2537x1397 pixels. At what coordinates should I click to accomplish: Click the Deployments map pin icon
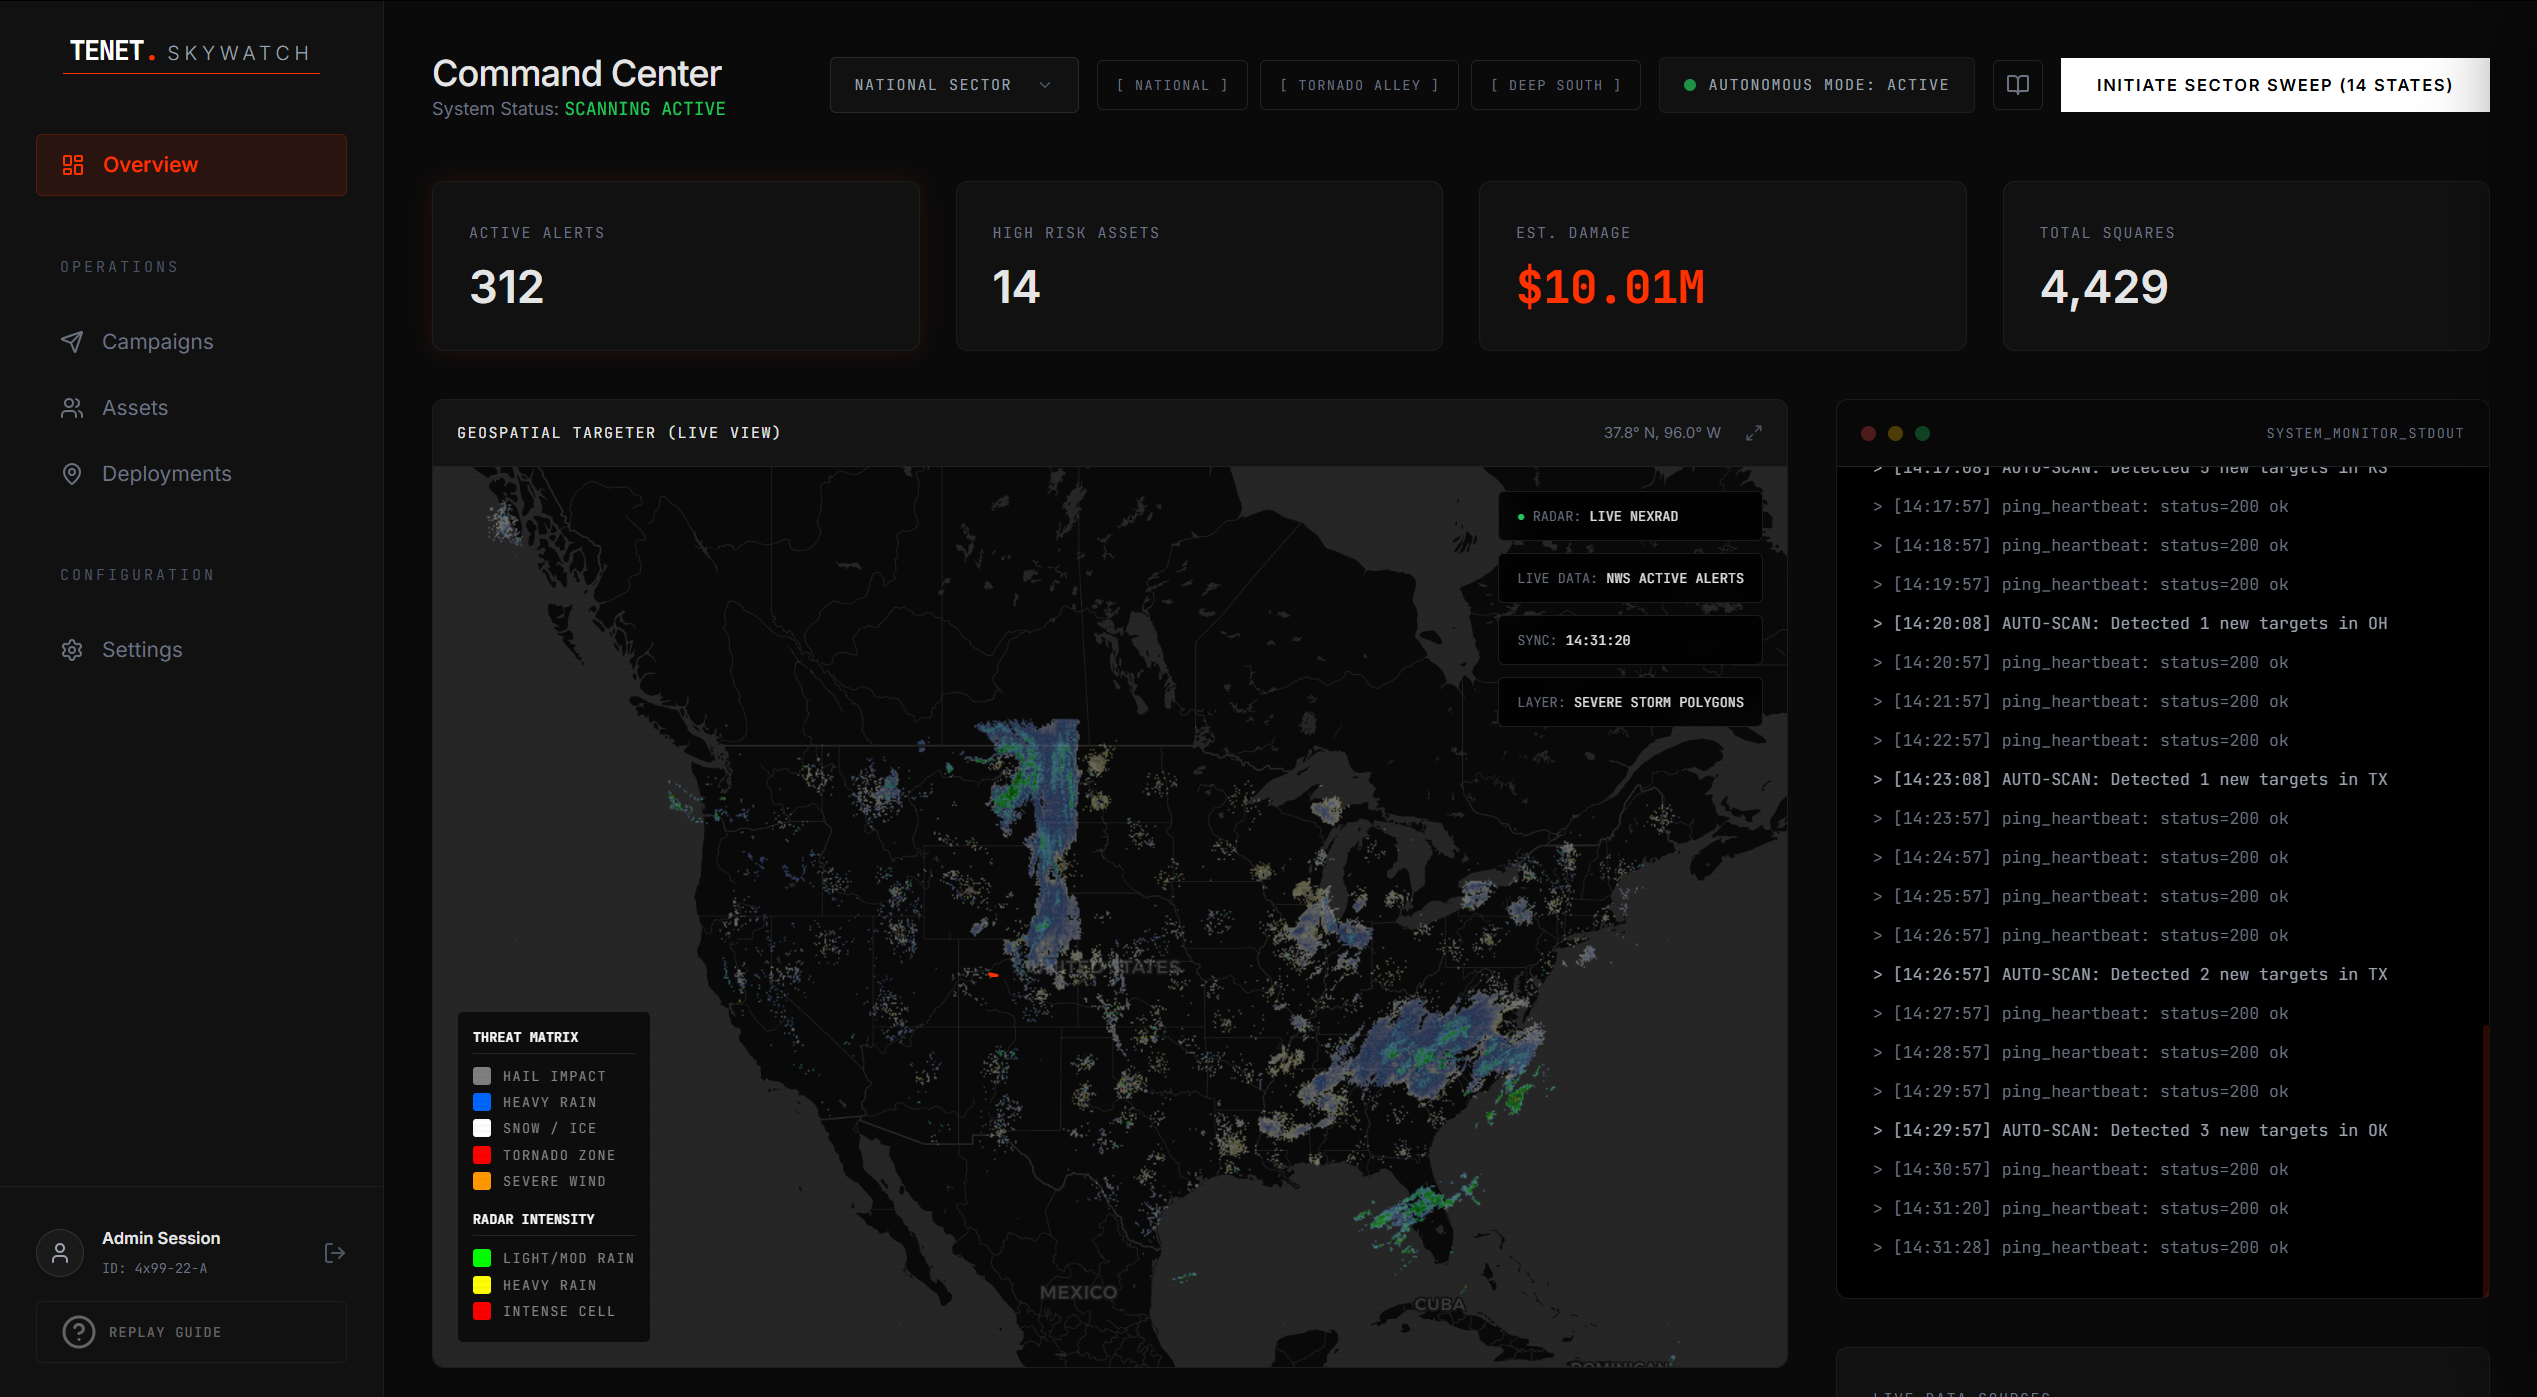(x=72, y=474)
